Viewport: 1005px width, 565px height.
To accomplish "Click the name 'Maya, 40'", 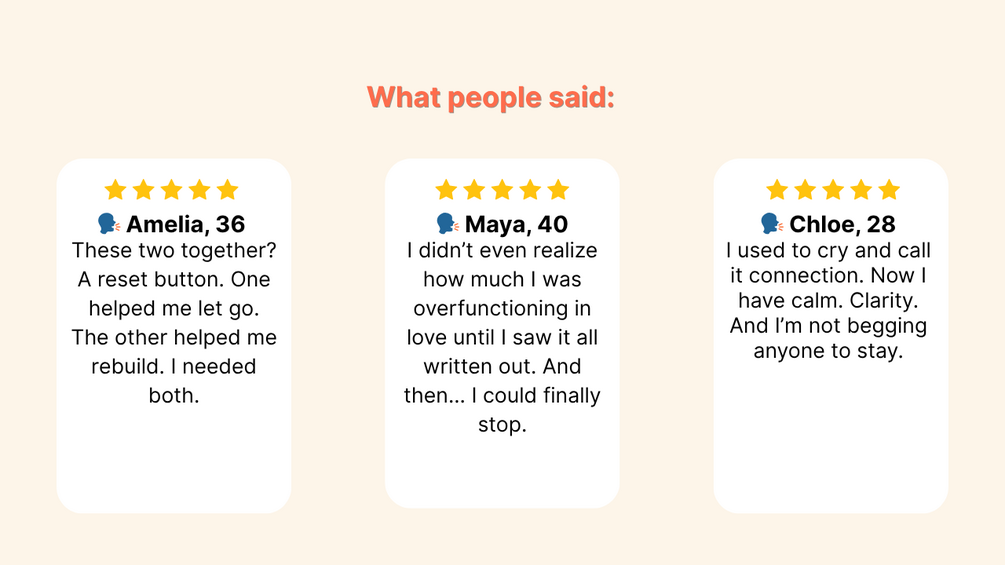I will click(516, 224).
